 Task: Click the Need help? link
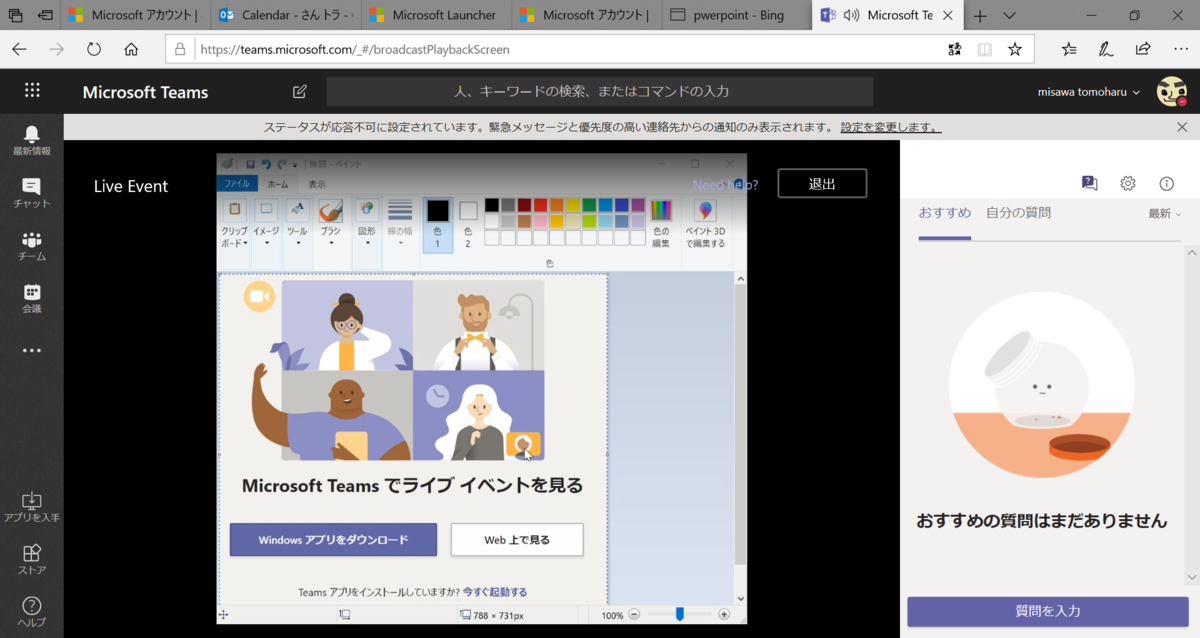[725, 184]
